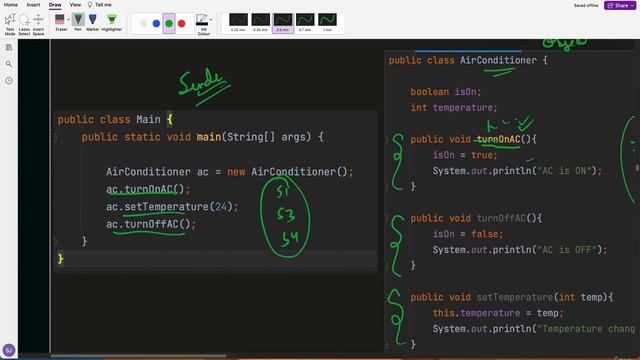The width and height of the screenshot is (640, 360).
Task: Select the 0.35 mm pen thickness
Action: (x=260, y=23)
